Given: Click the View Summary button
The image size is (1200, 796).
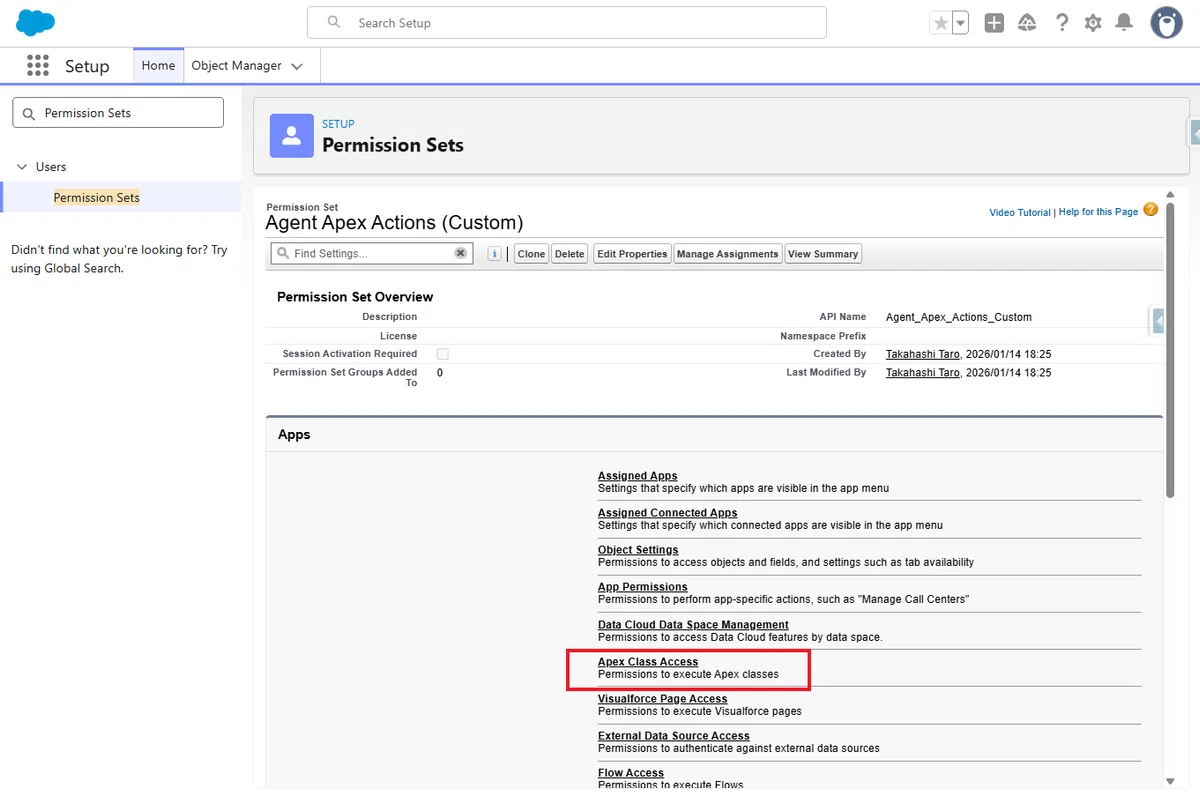Looking at the screenshot, I should 823,254.
